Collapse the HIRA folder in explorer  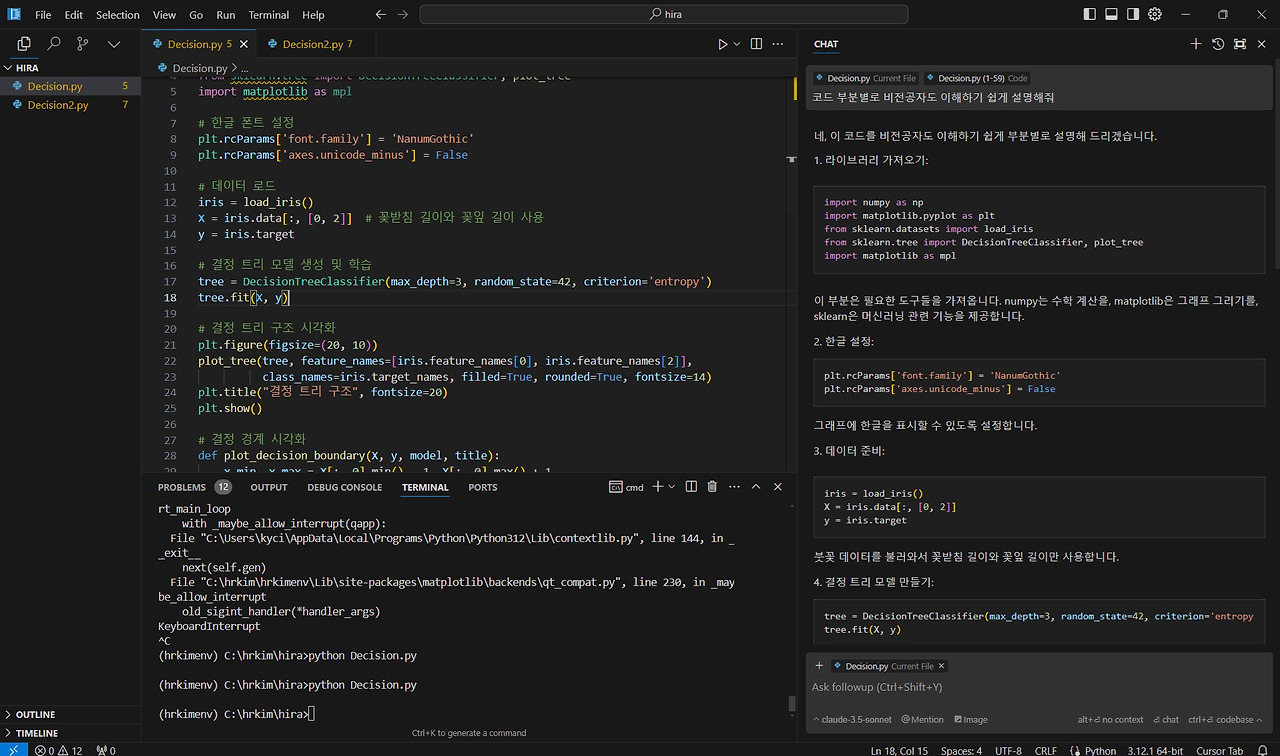[x=27, y=68]
